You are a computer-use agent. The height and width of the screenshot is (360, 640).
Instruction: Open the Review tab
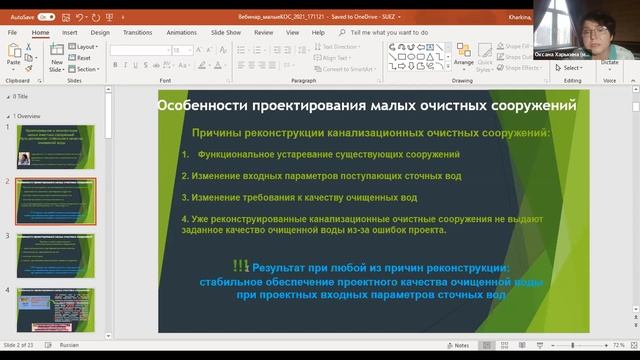tap(264, 33)
